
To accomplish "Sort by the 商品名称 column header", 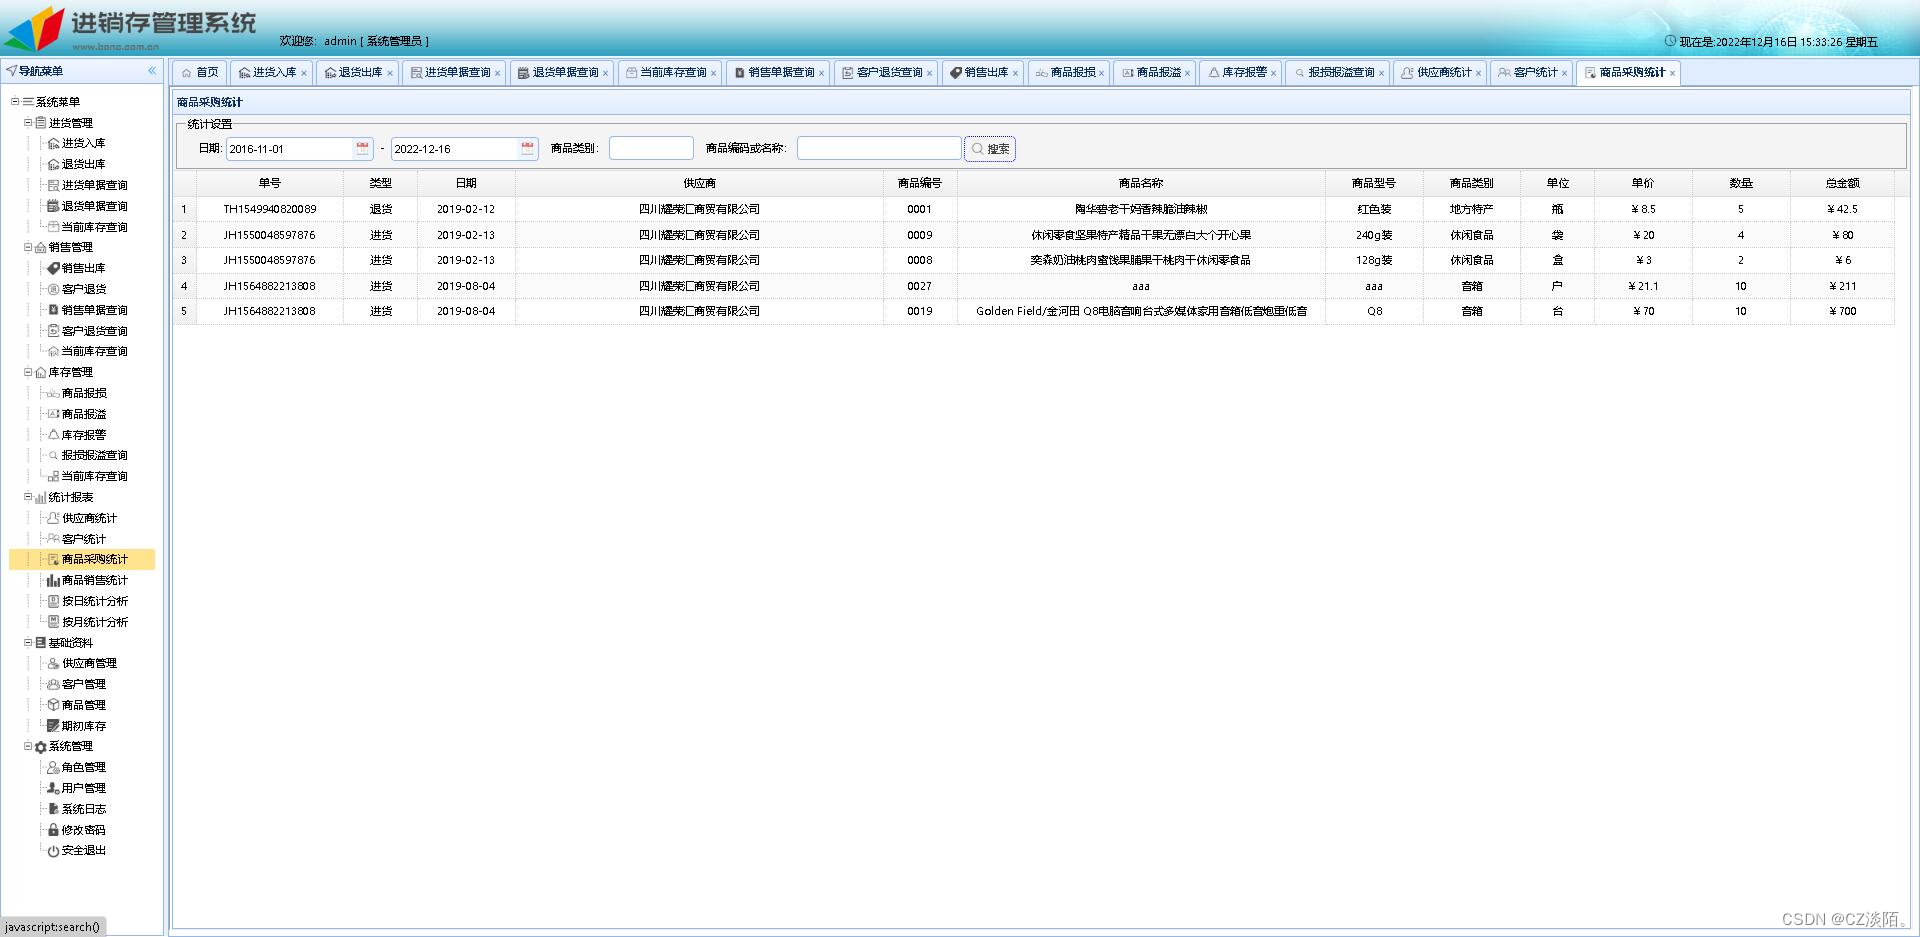I will coord(1141,183).
